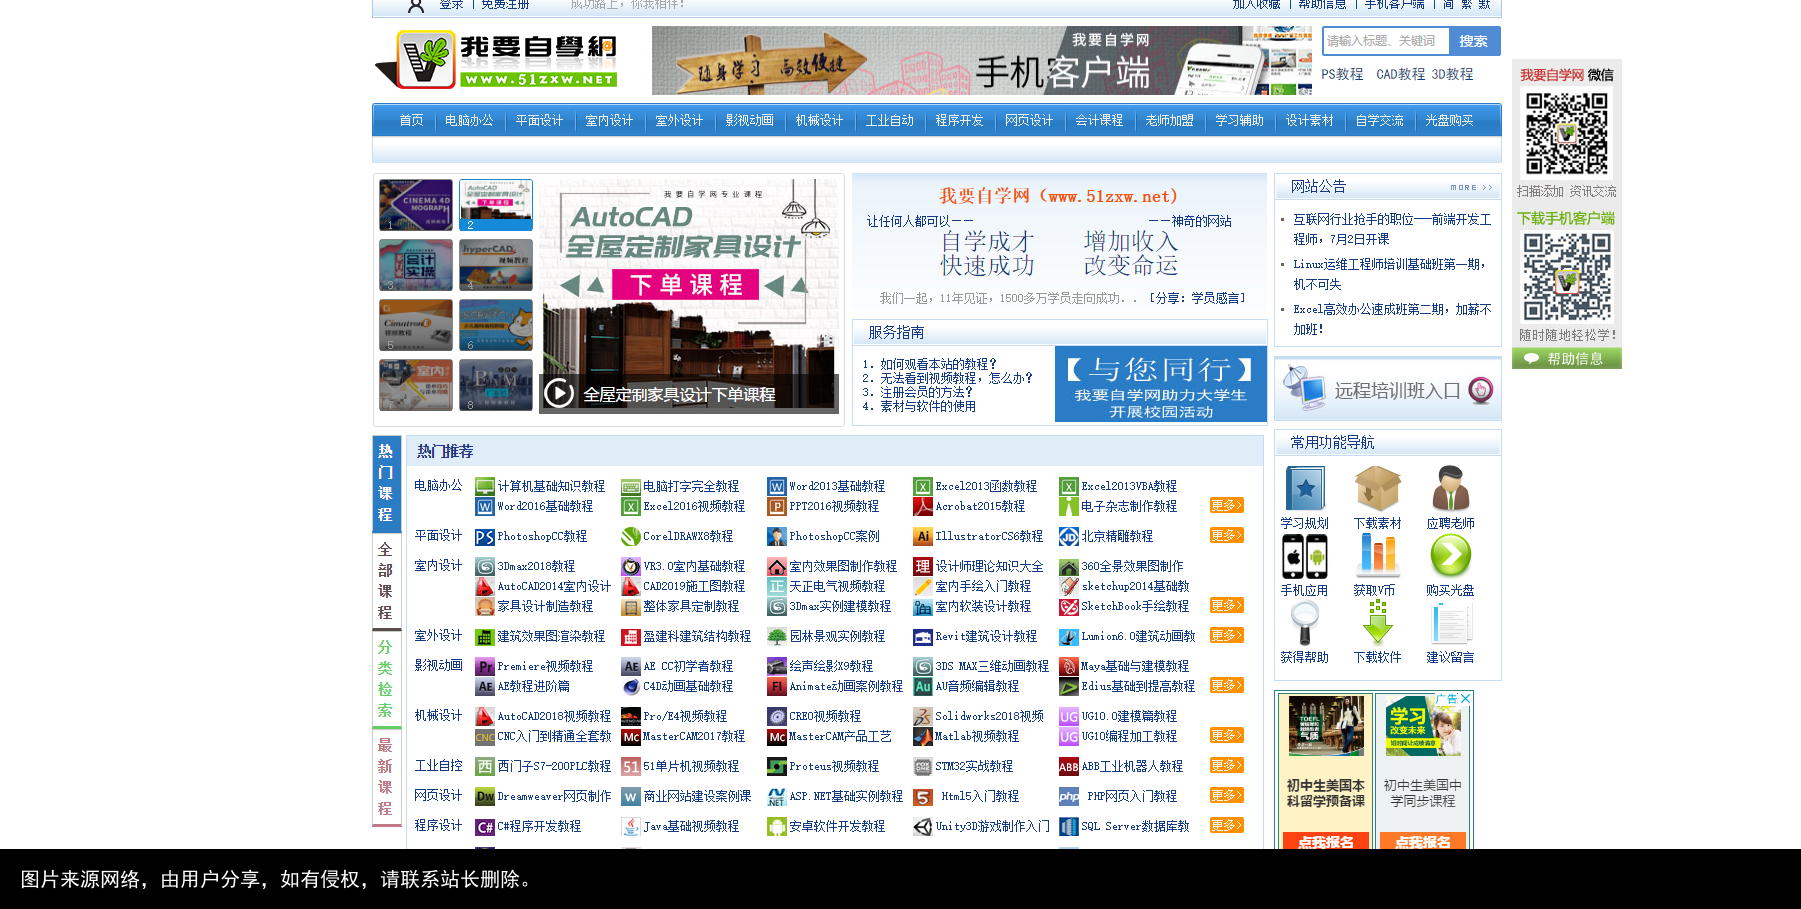
Task: Click the search keyword input field
Action: coord(1385,41)
